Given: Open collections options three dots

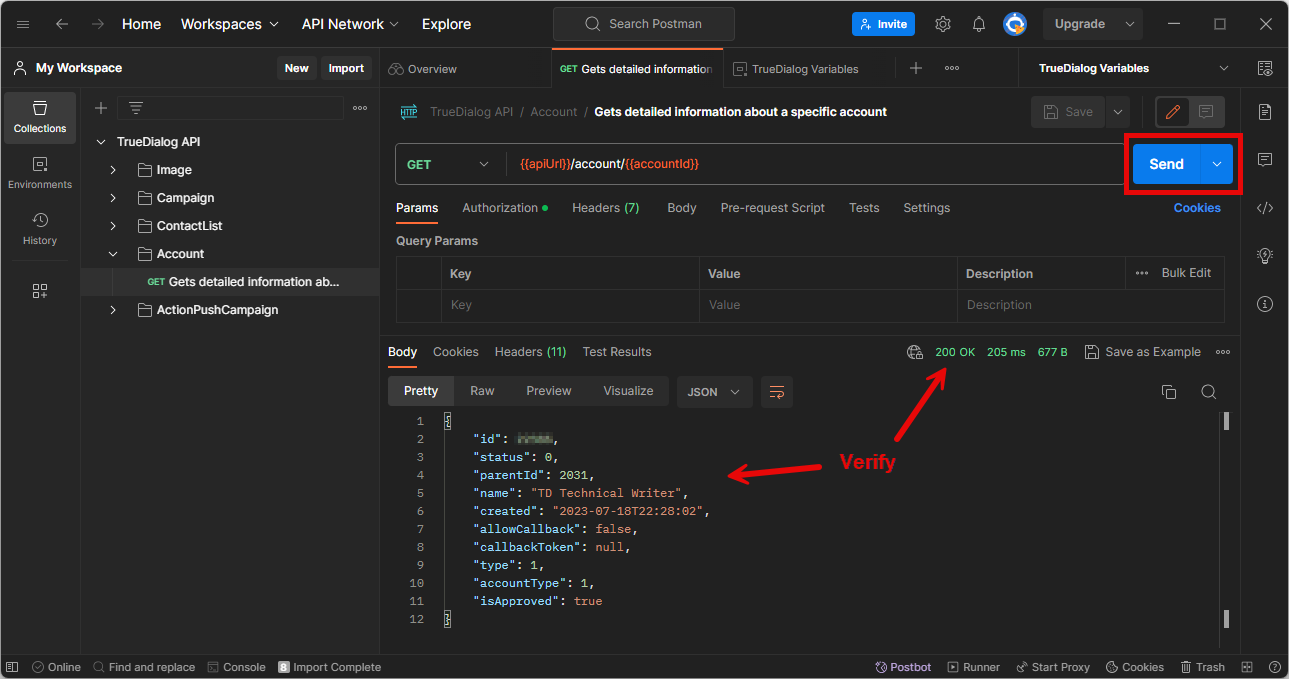Looking at the screenshot, I should tap(360, 108).
